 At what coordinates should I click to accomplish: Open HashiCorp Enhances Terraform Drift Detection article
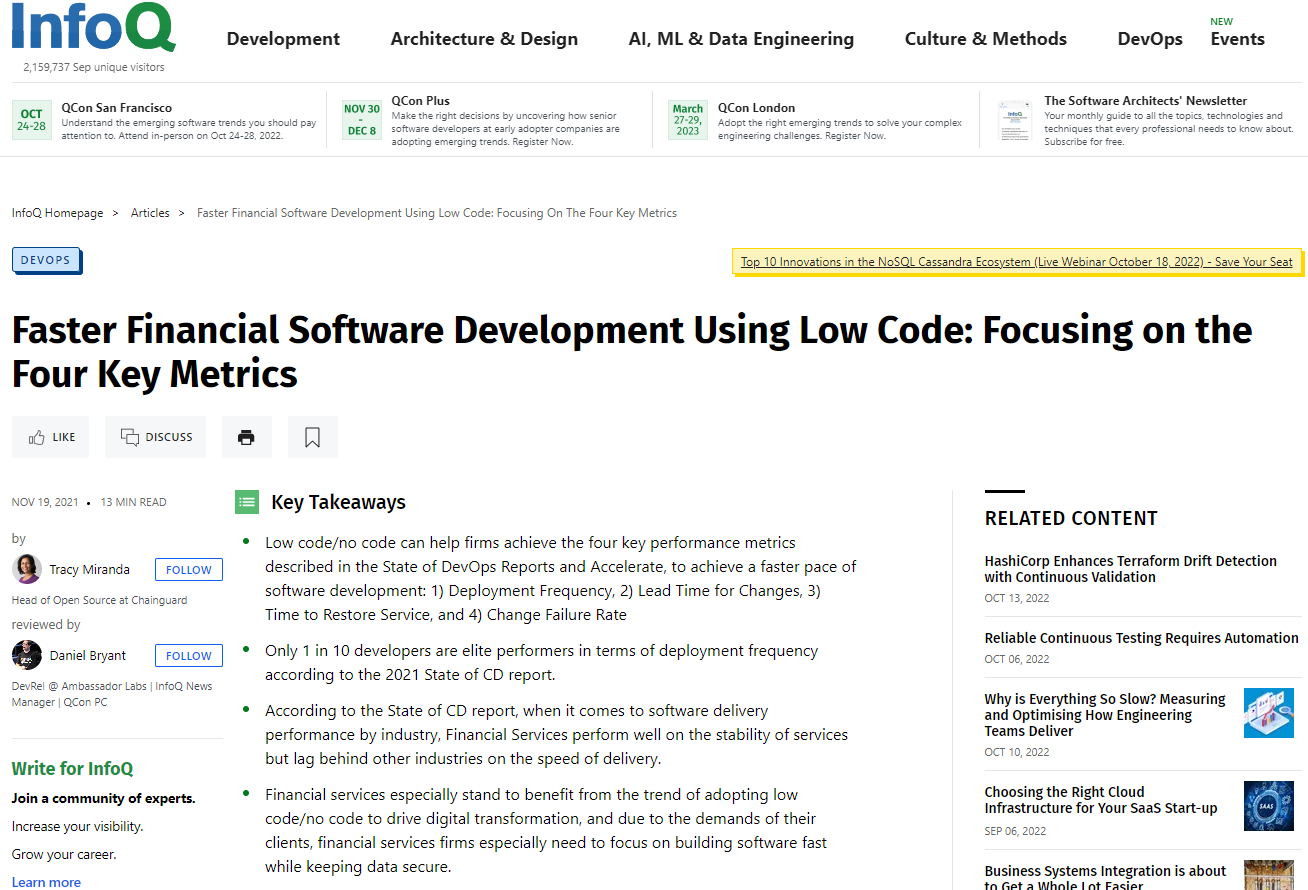pyautogui.click(x=1131, y=569)
